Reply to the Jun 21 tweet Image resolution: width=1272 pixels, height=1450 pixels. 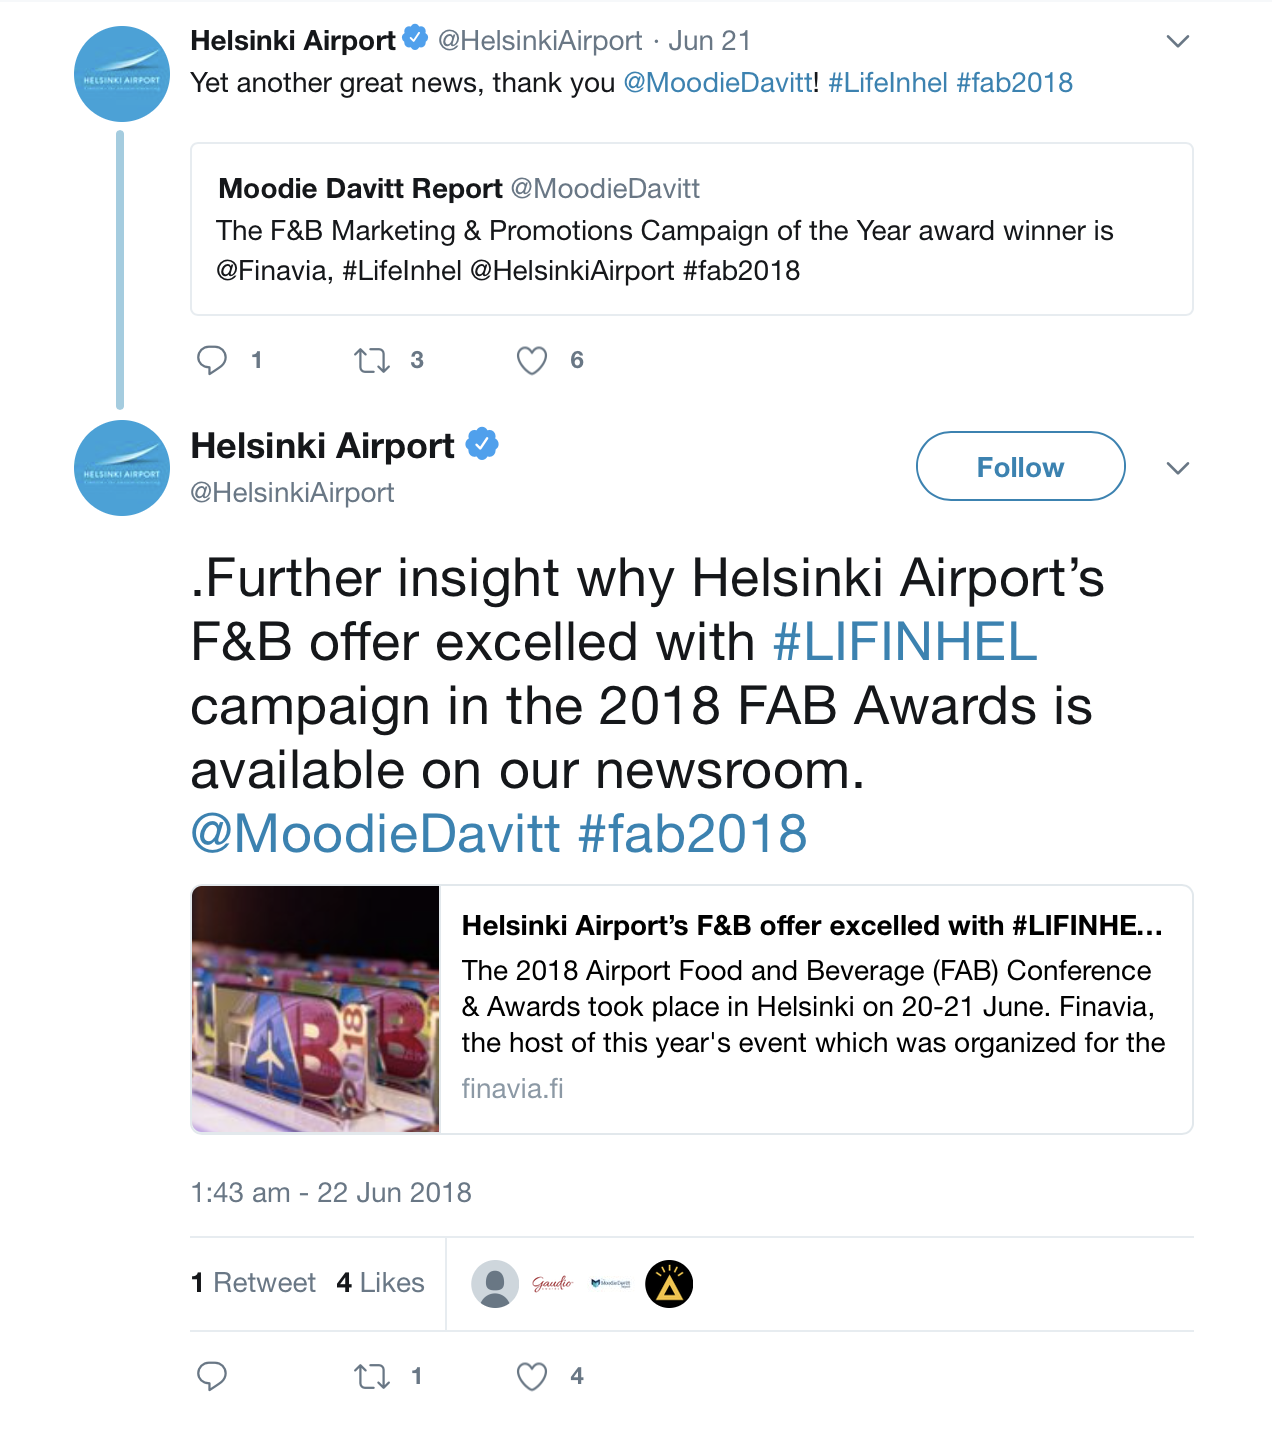coord(212,360)
